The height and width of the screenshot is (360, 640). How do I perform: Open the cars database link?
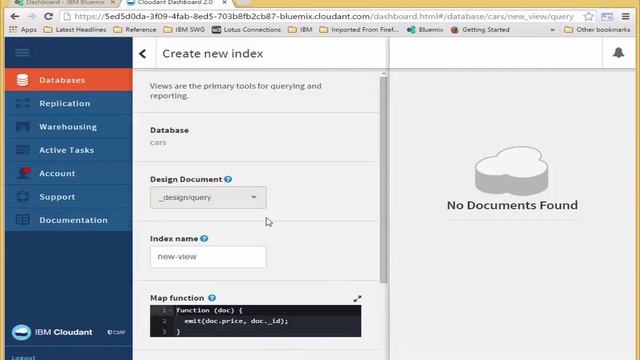158,142
